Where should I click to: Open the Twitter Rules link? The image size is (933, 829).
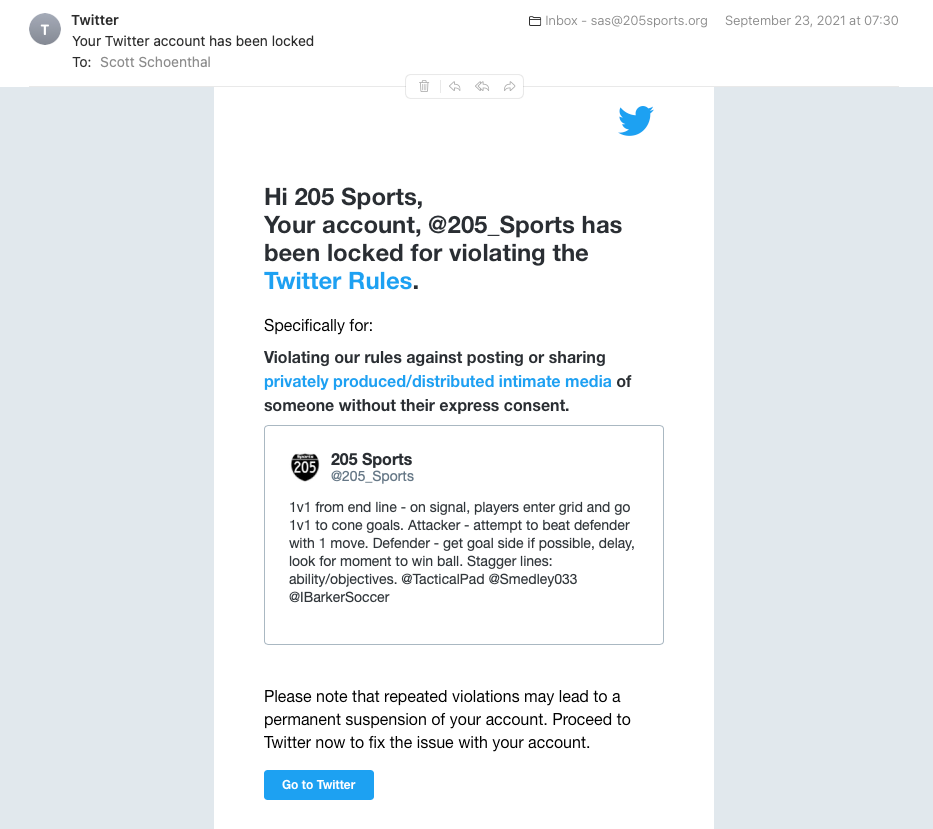pos(338,281)
